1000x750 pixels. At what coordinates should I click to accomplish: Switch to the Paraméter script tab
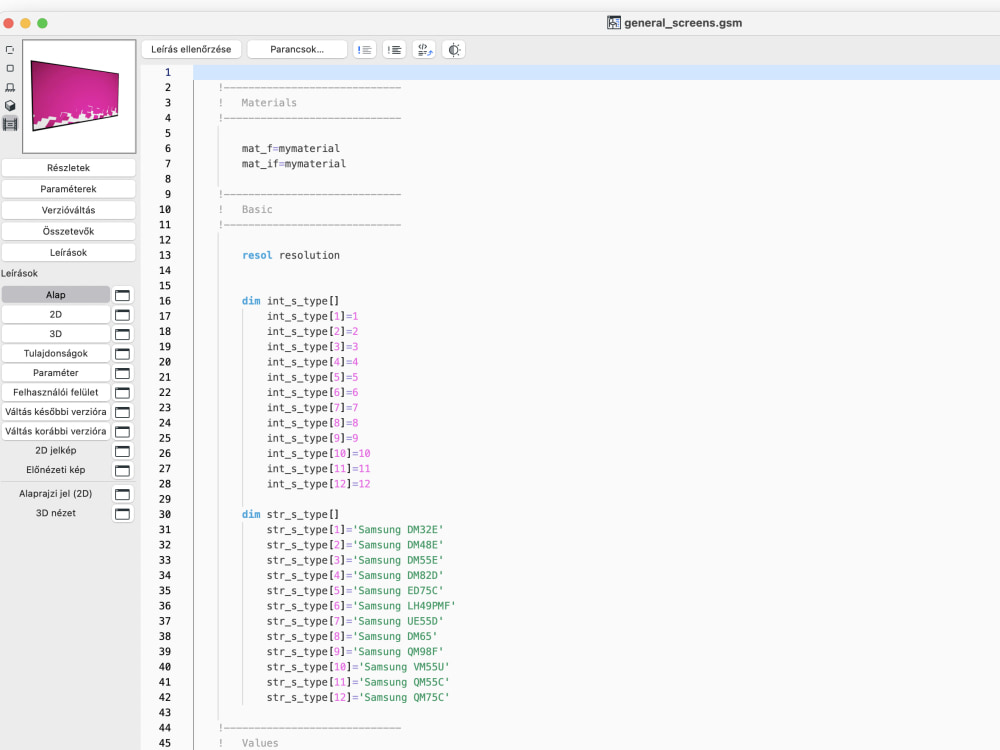click(55, 372)
